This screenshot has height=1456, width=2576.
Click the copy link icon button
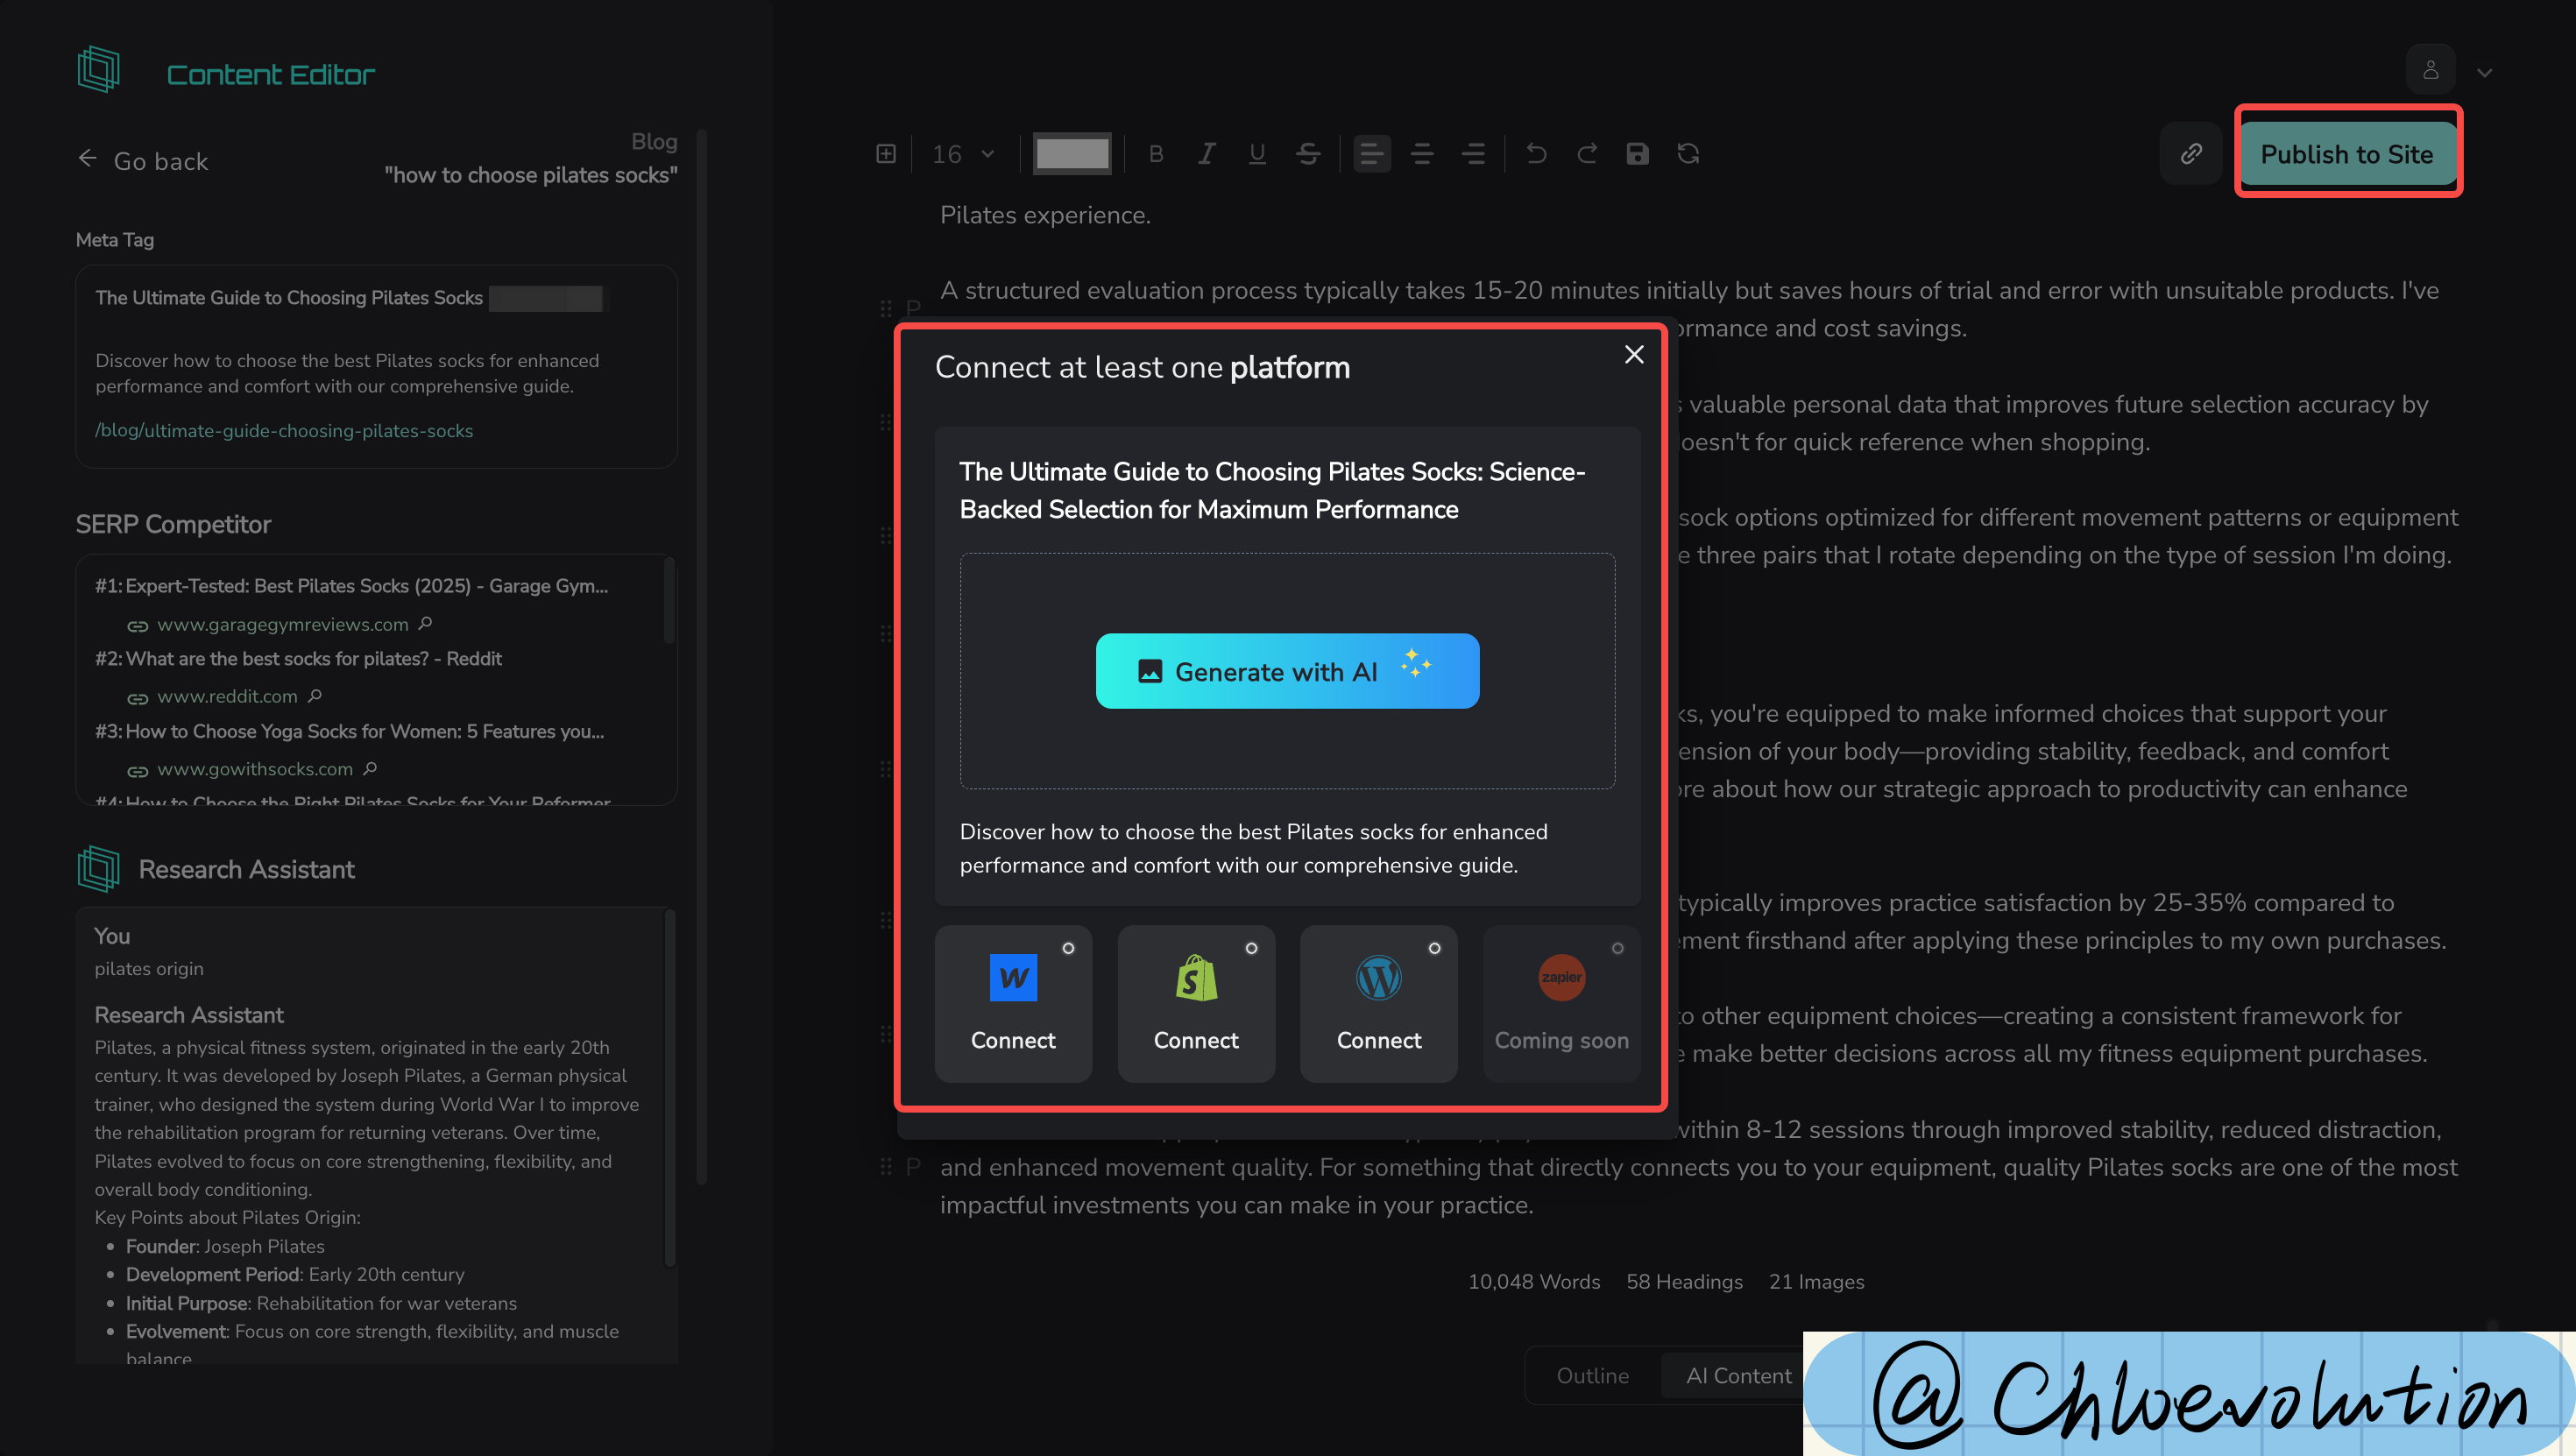[2191, 154]
